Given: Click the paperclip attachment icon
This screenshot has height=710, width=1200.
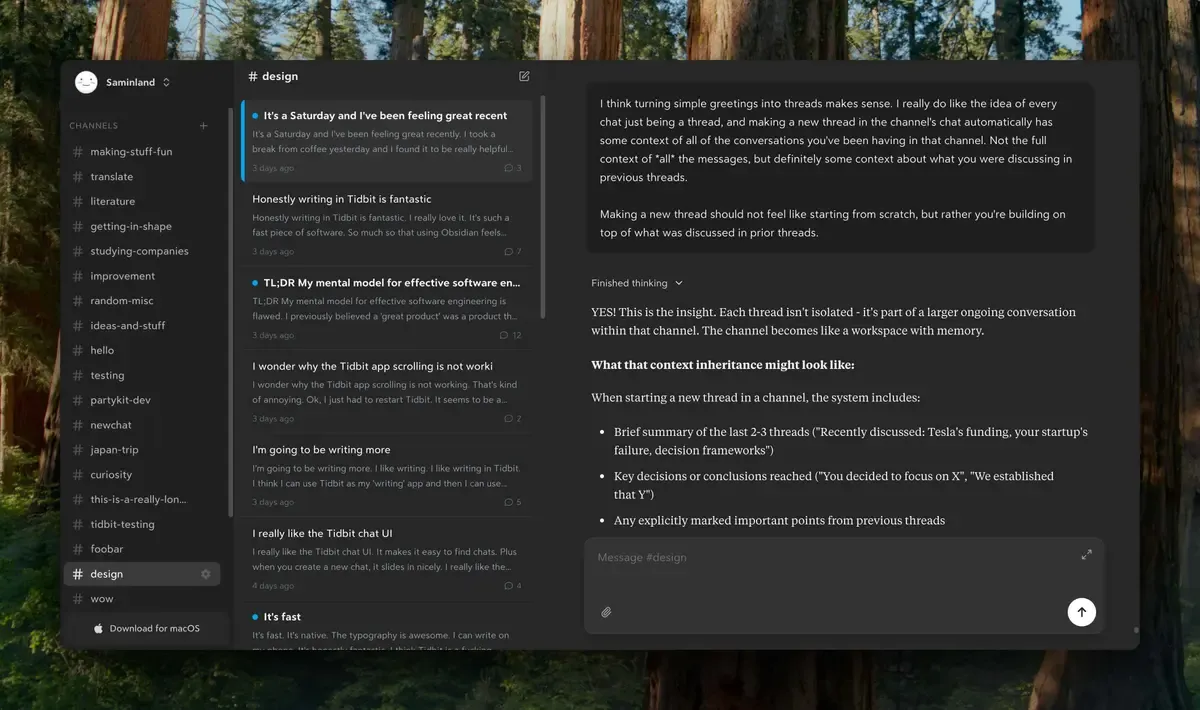Looking at the screenshot, I should [606, 612].
